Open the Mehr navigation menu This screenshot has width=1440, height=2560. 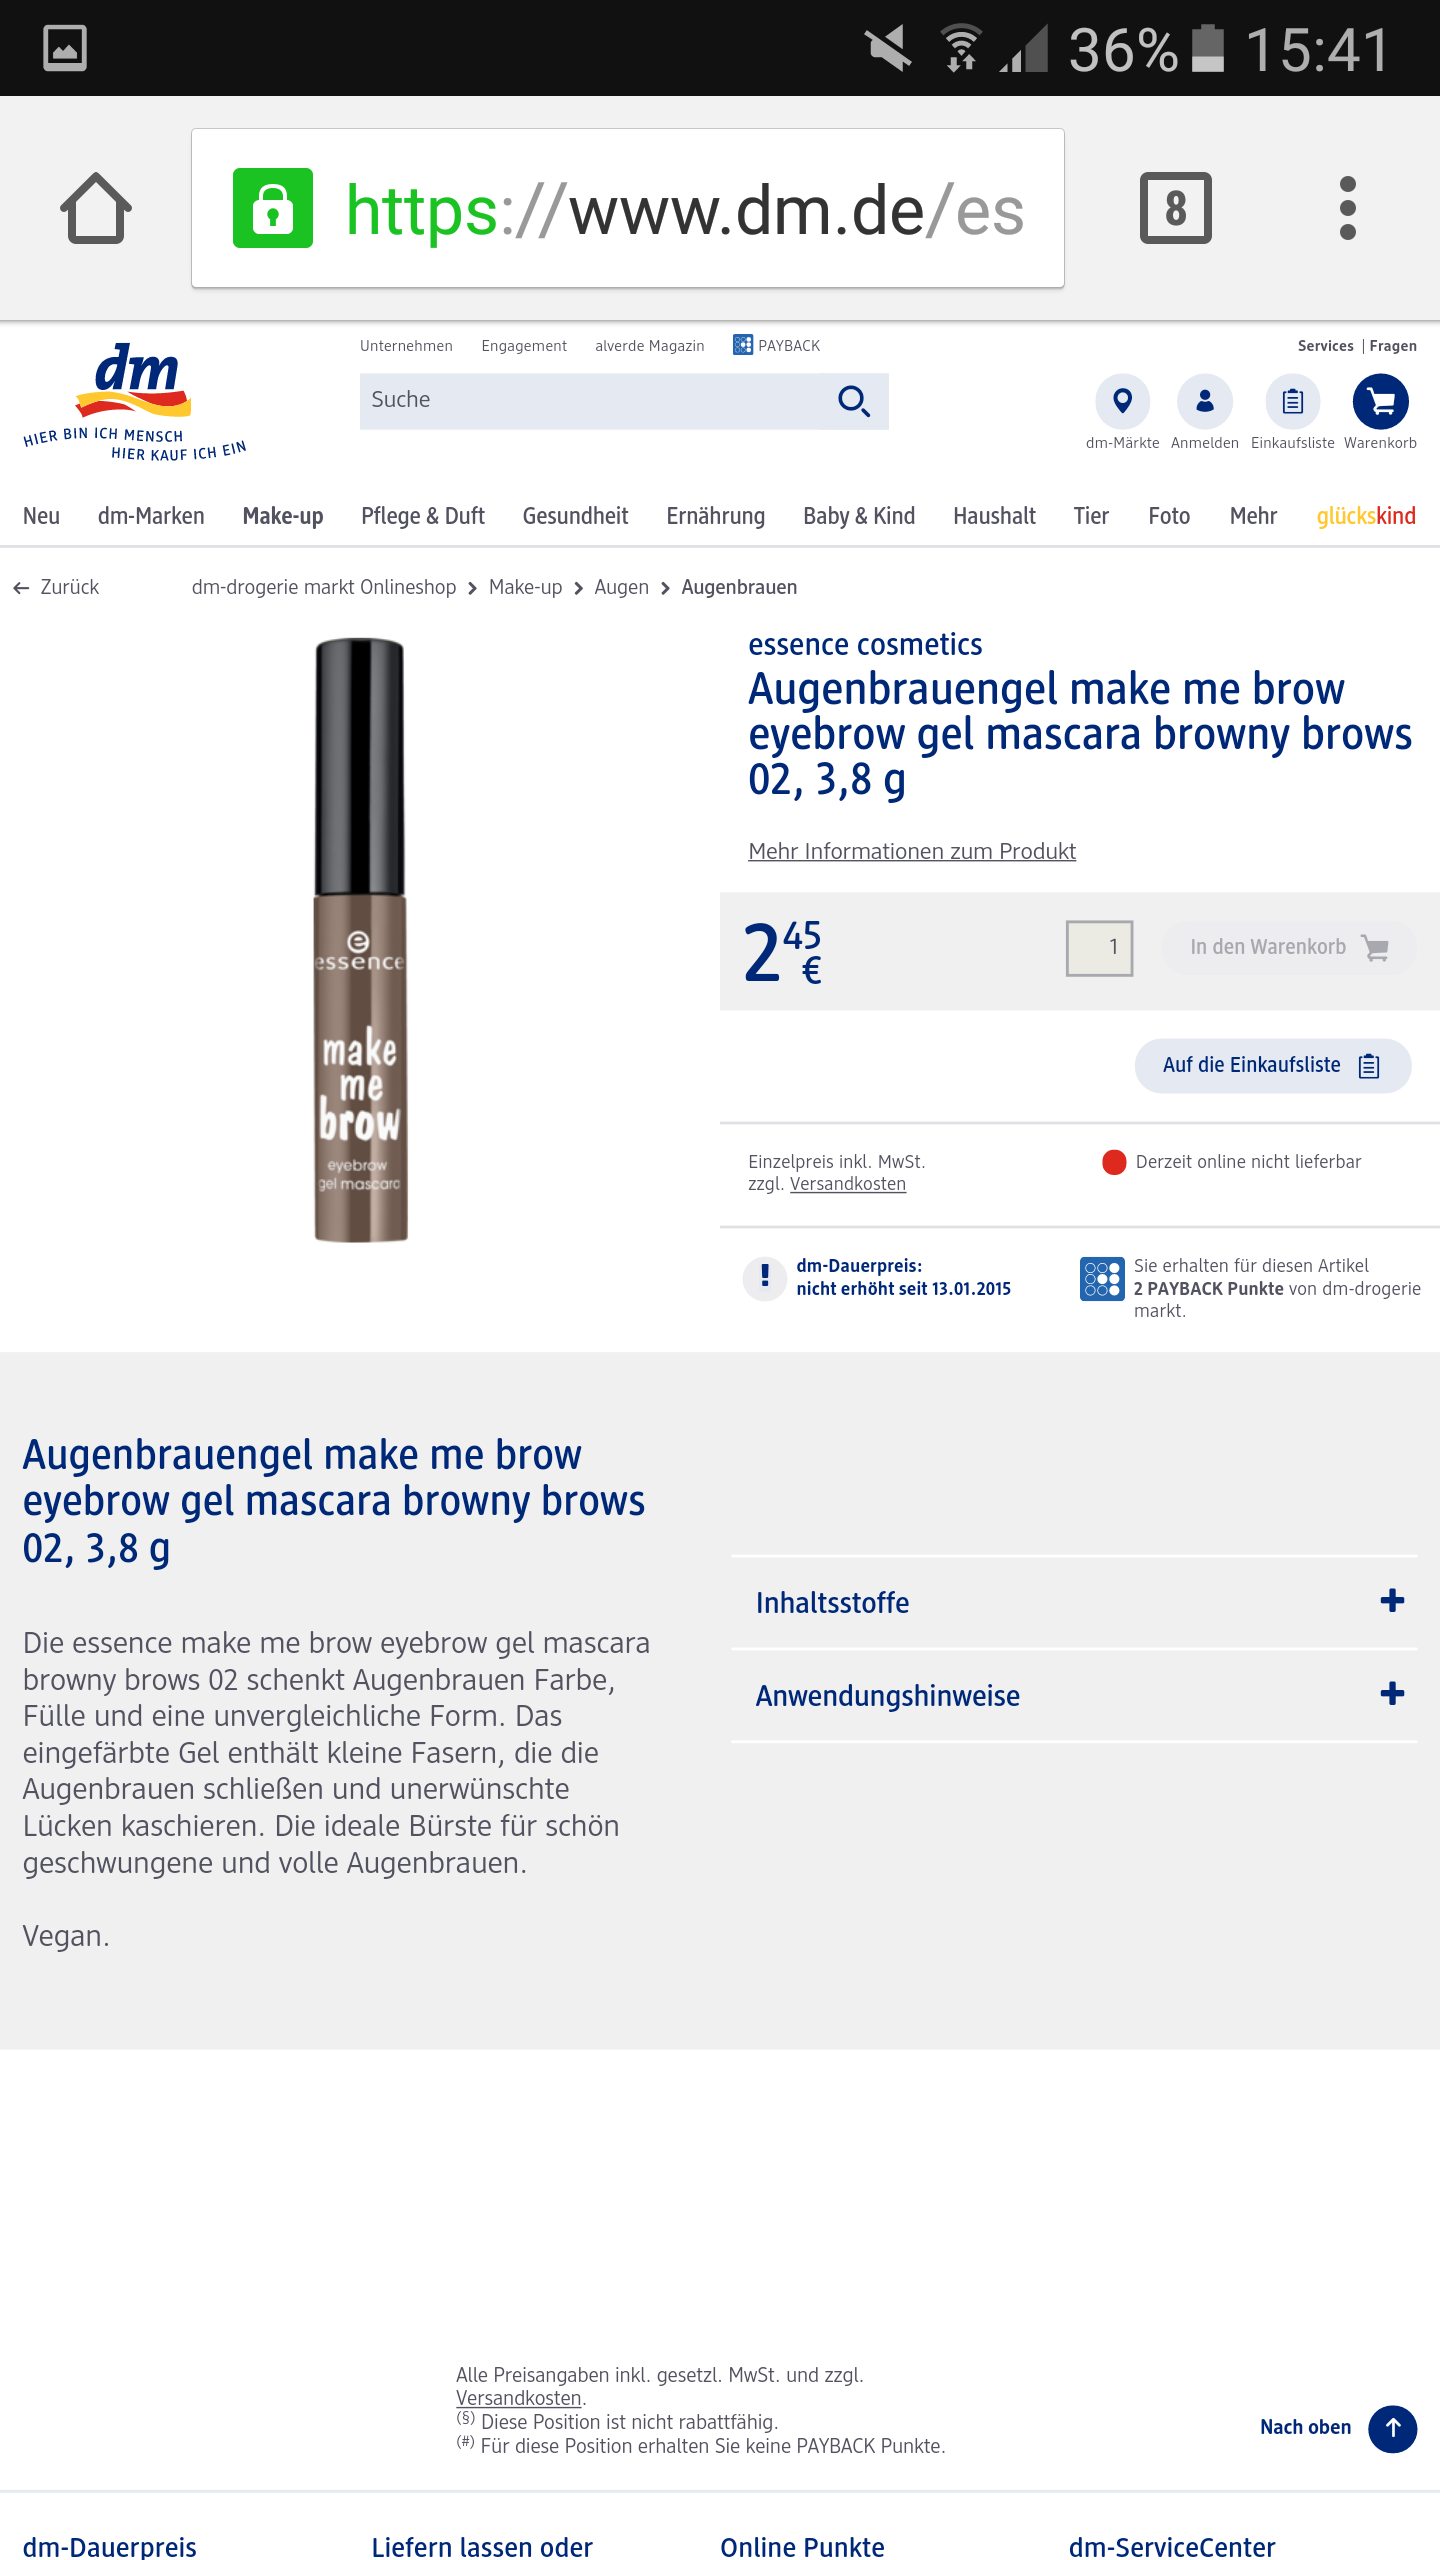(x=1253, y=516)
